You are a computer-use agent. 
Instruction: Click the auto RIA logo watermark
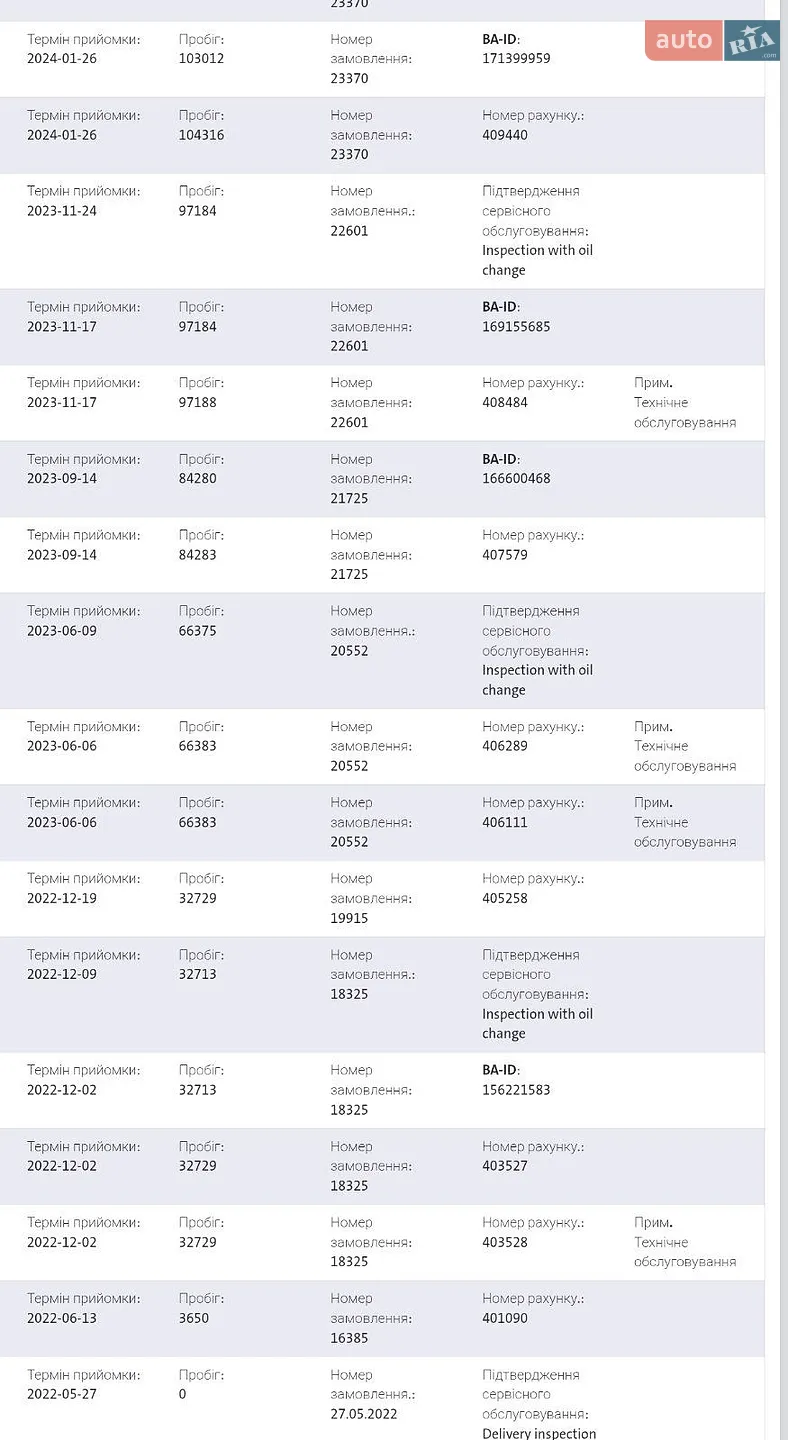tap(712, 40)
